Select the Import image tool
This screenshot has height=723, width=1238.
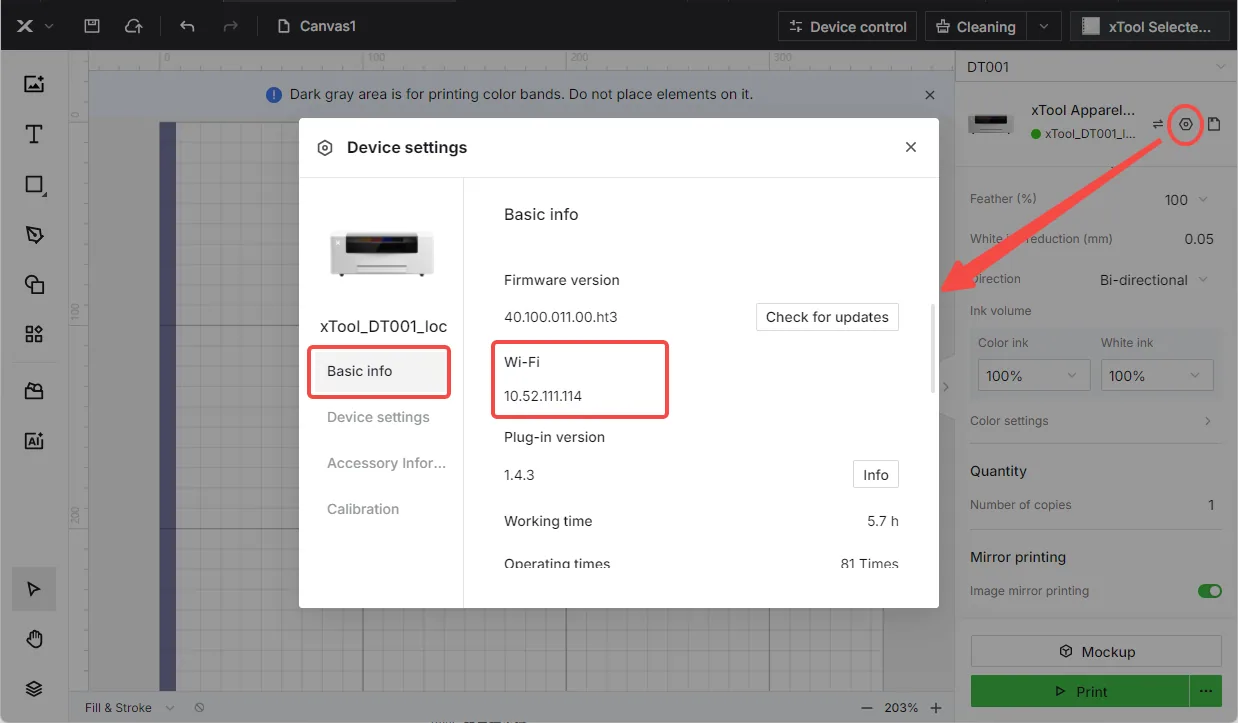coord(34,84)
